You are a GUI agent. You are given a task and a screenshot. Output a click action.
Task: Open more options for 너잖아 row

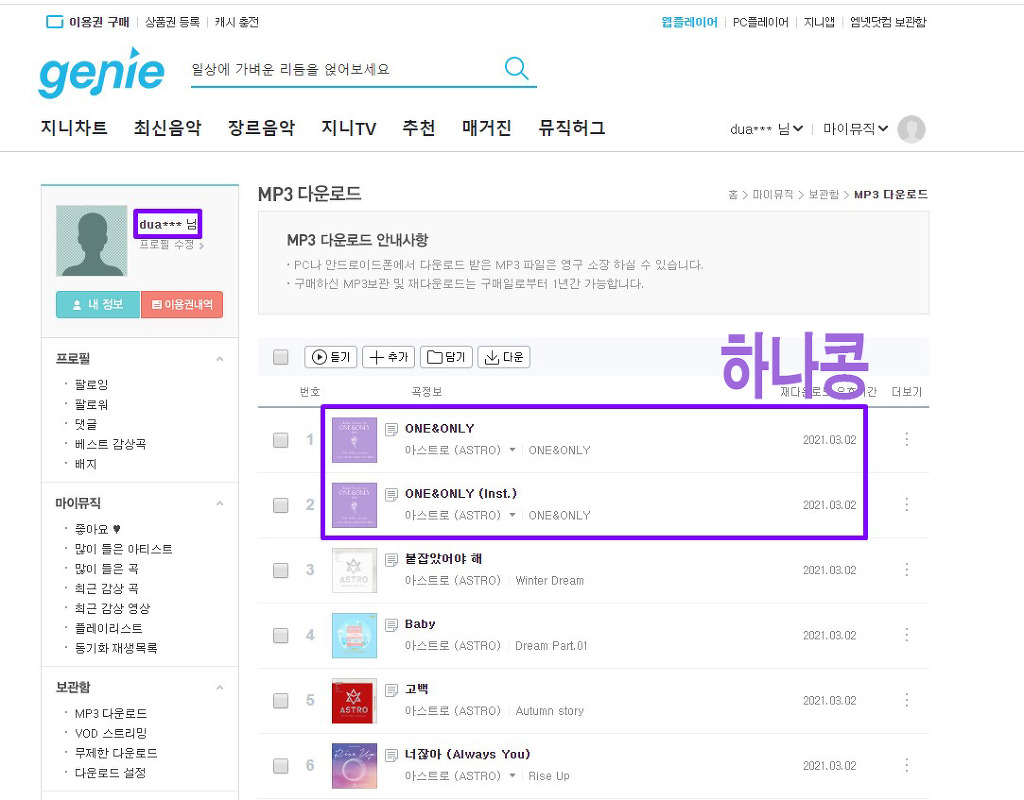pyautogui.click(x=906, y=765)
